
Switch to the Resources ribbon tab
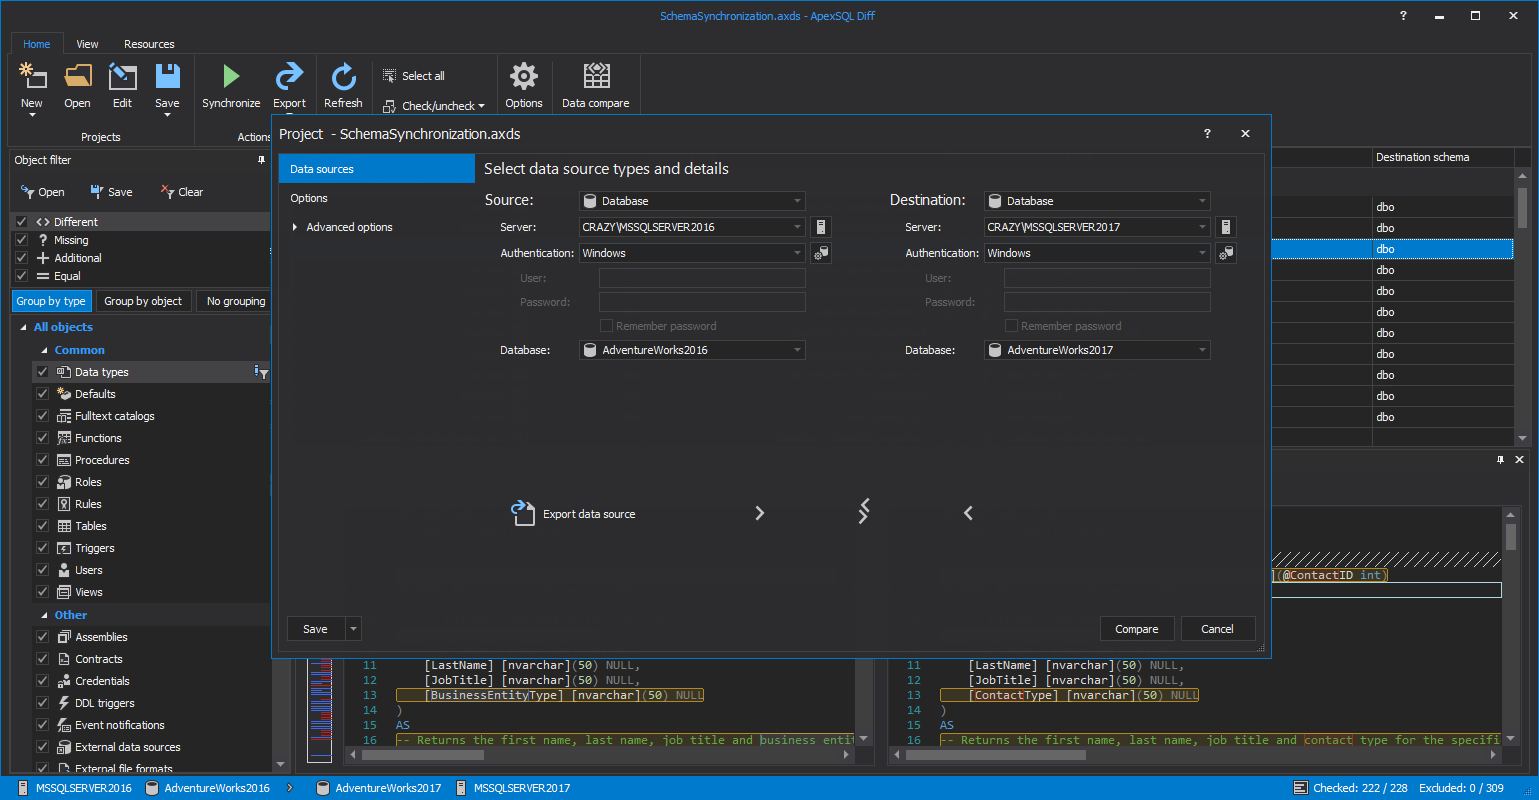(149, 44)
